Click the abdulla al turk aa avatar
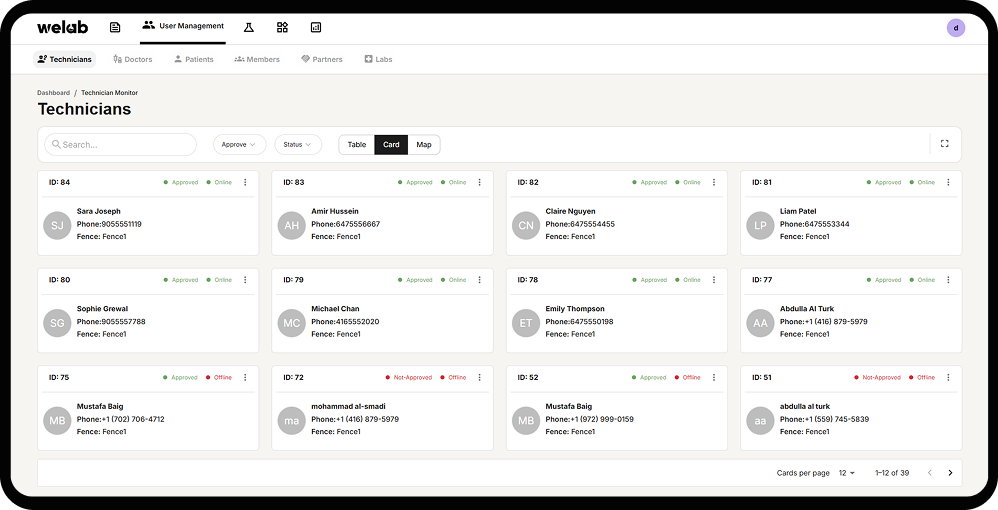This screenshot has width=998, height=510. (760, 420)
